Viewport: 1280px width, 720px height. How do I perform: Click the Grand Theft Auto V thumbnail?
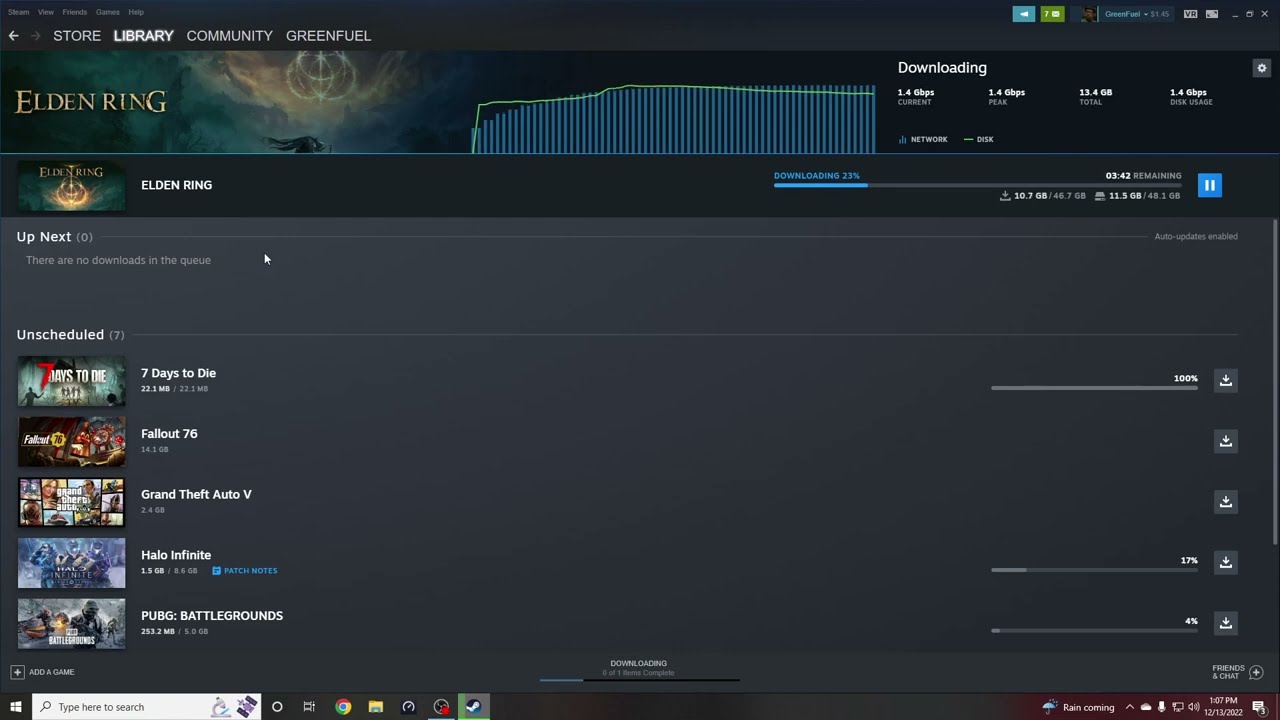click(x=71, y=502)
